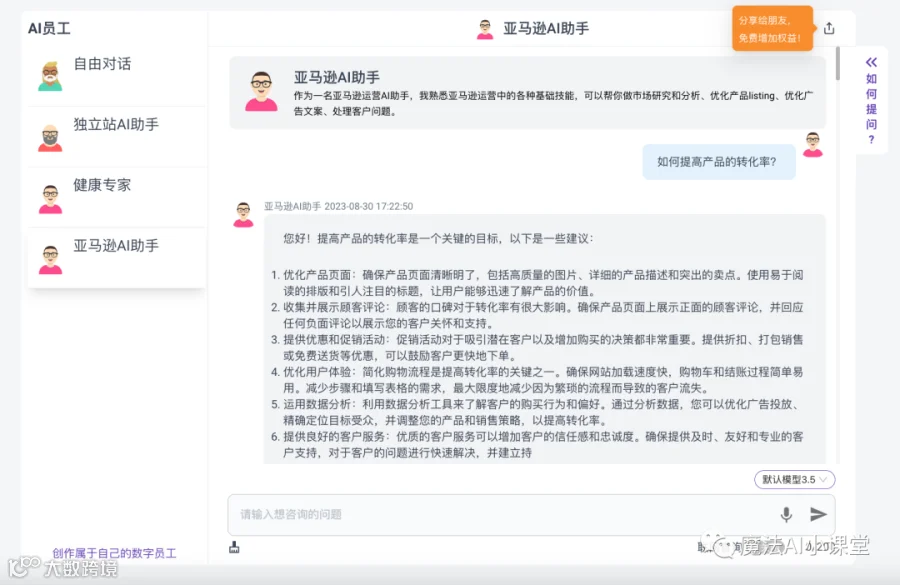Open the 默认模型3.5 model dropdown
This screenshot has width=900, height=585.
click(x=794, y=479)
